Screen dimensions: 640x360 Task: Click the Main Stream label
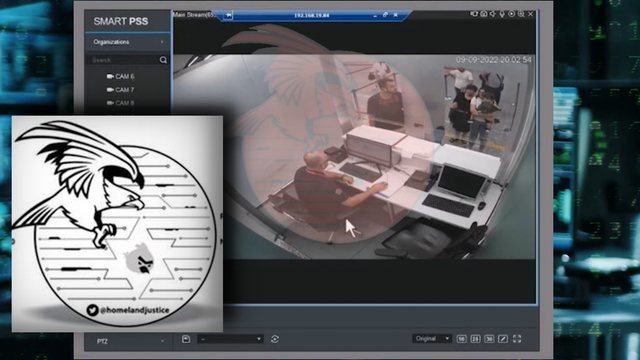point(193,15)
